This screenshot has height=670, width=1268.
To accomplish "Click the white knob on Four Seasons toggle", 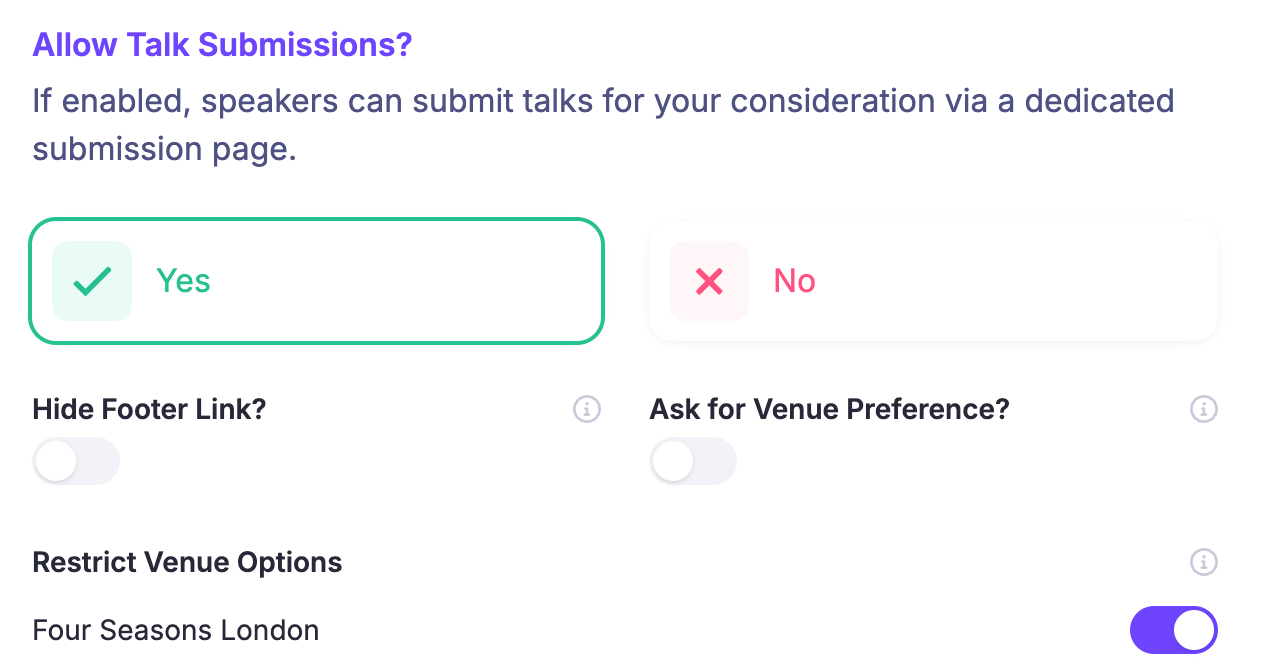I will pos(1194,630).
